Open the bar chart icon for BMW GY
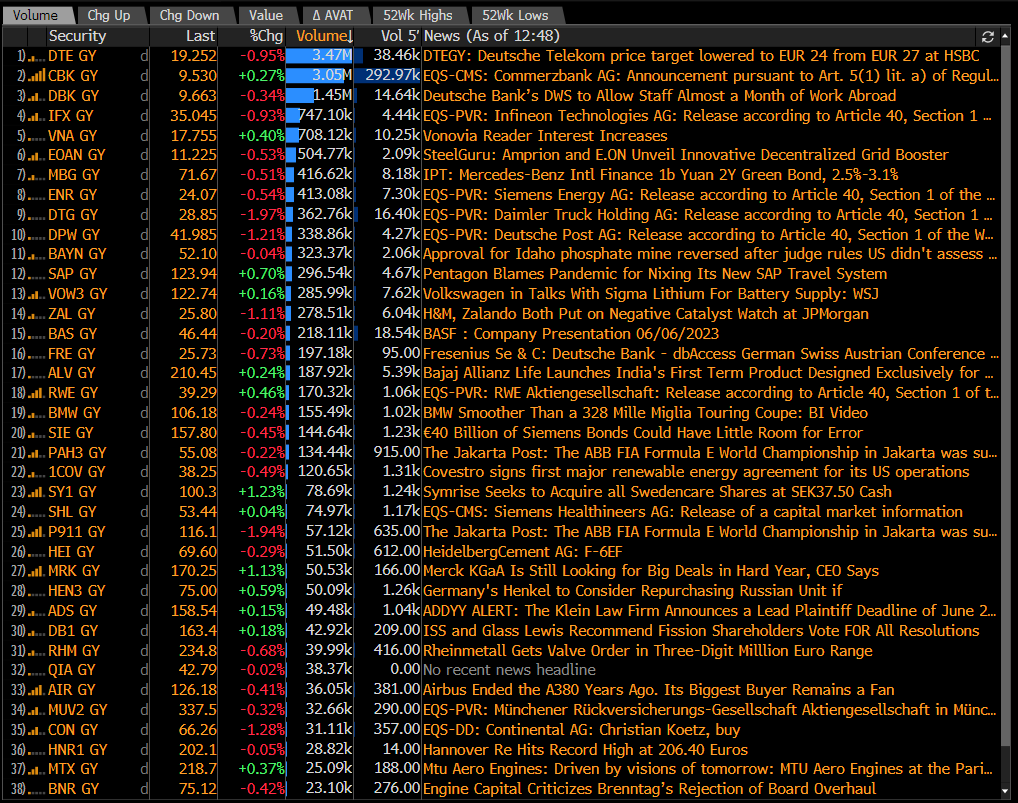Viewport: 1018px width, 803px height. pyautogui.click(x=36, y=413)
